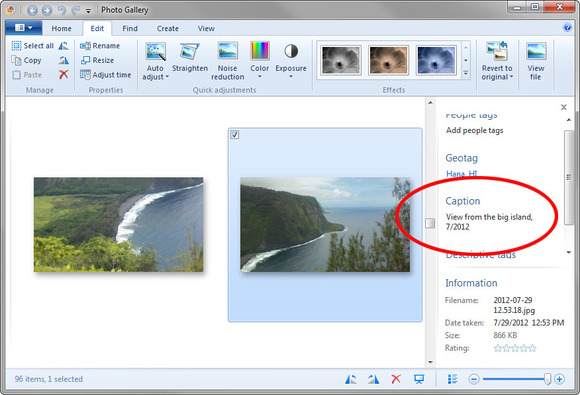The height and width of the screenshot is (395, 580).
Task: Open the Resize tool
Action: point(97,60)
